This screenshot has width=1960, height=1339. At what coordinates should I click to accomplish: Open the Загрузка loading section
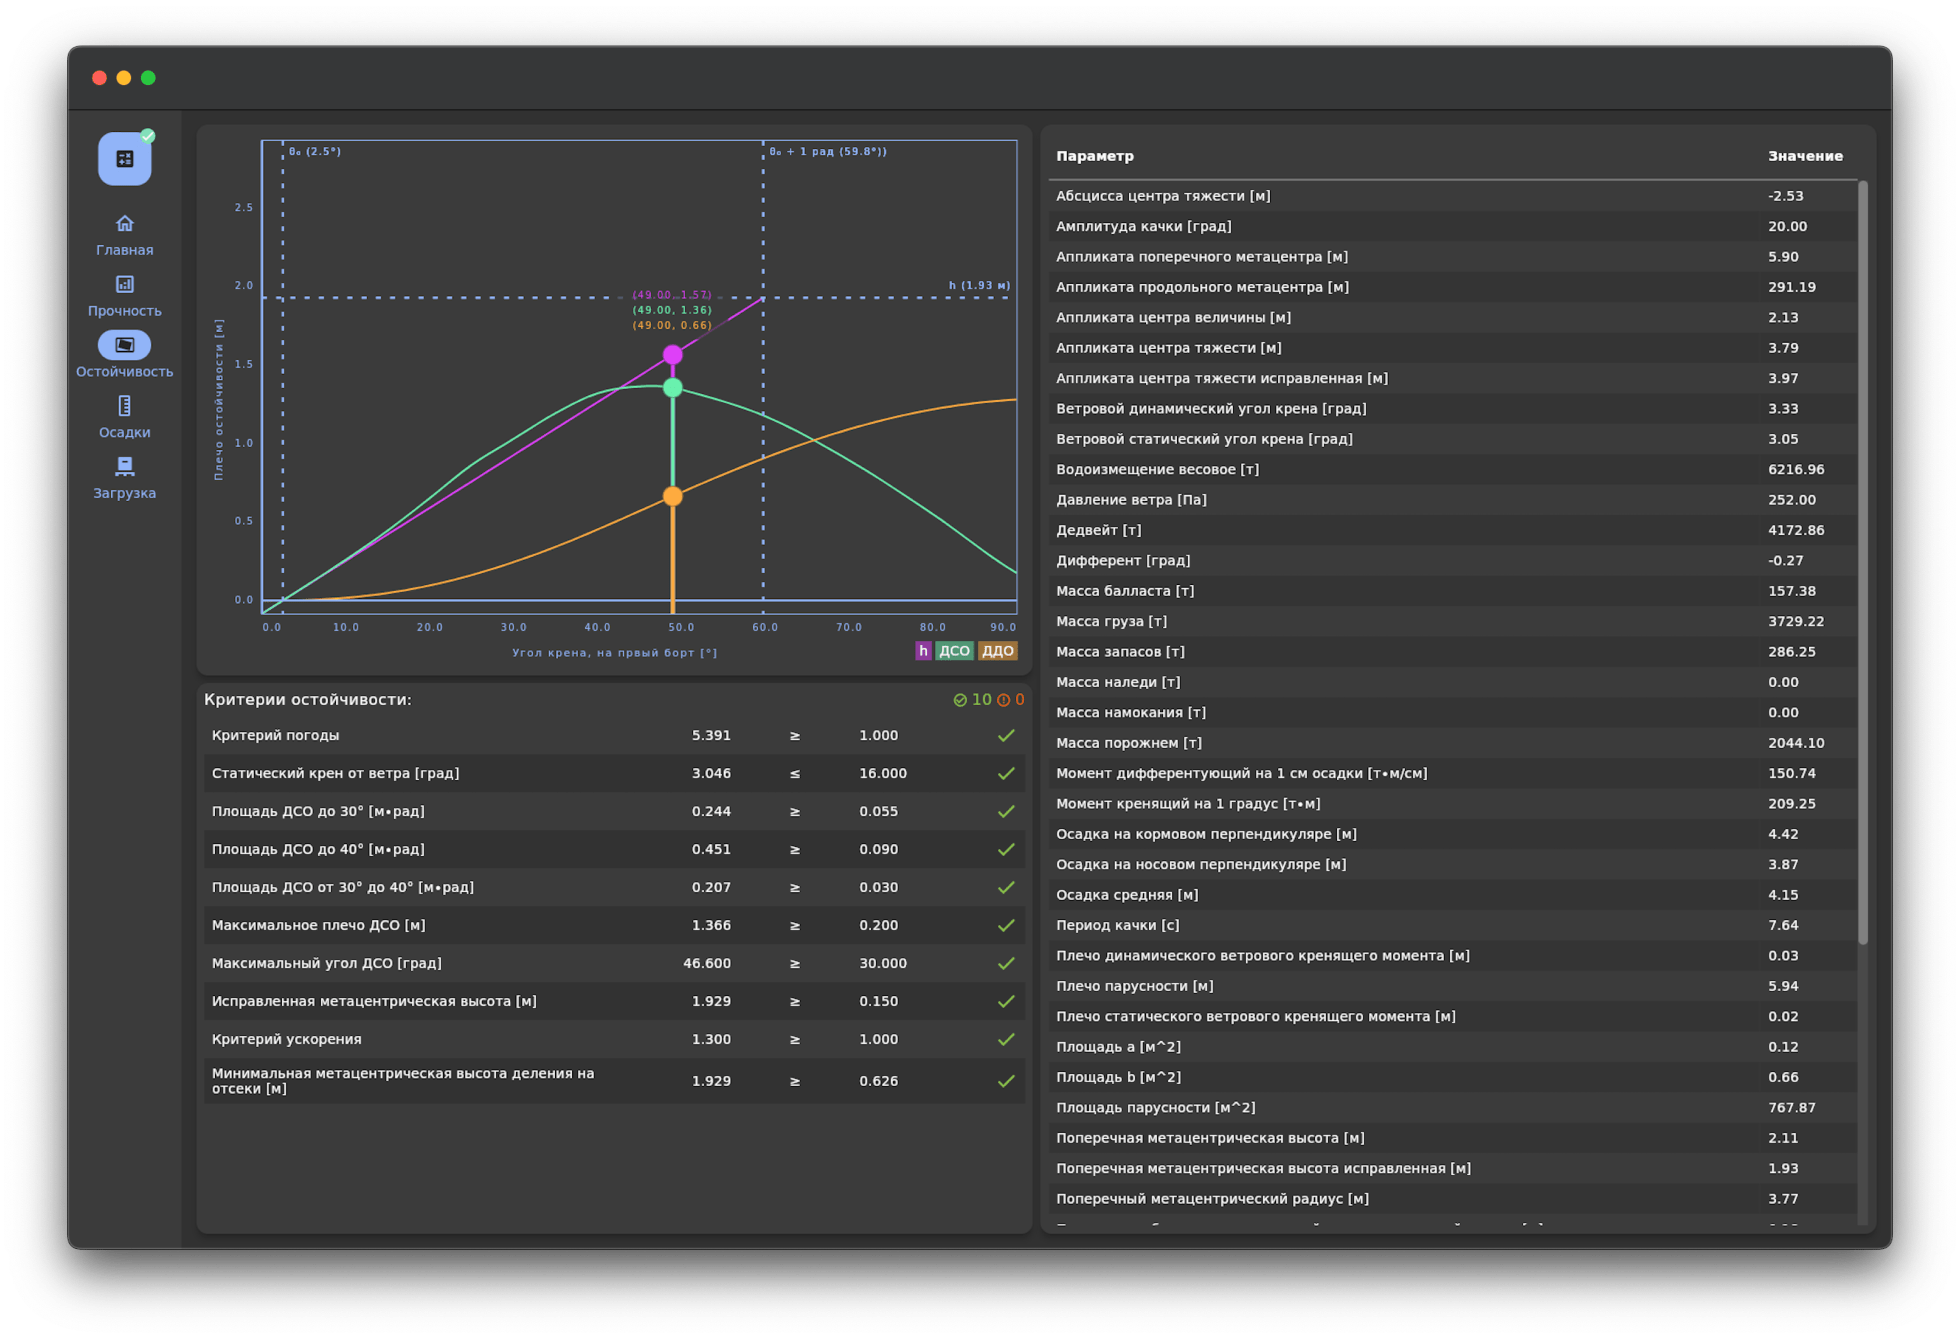pos(125,479)
